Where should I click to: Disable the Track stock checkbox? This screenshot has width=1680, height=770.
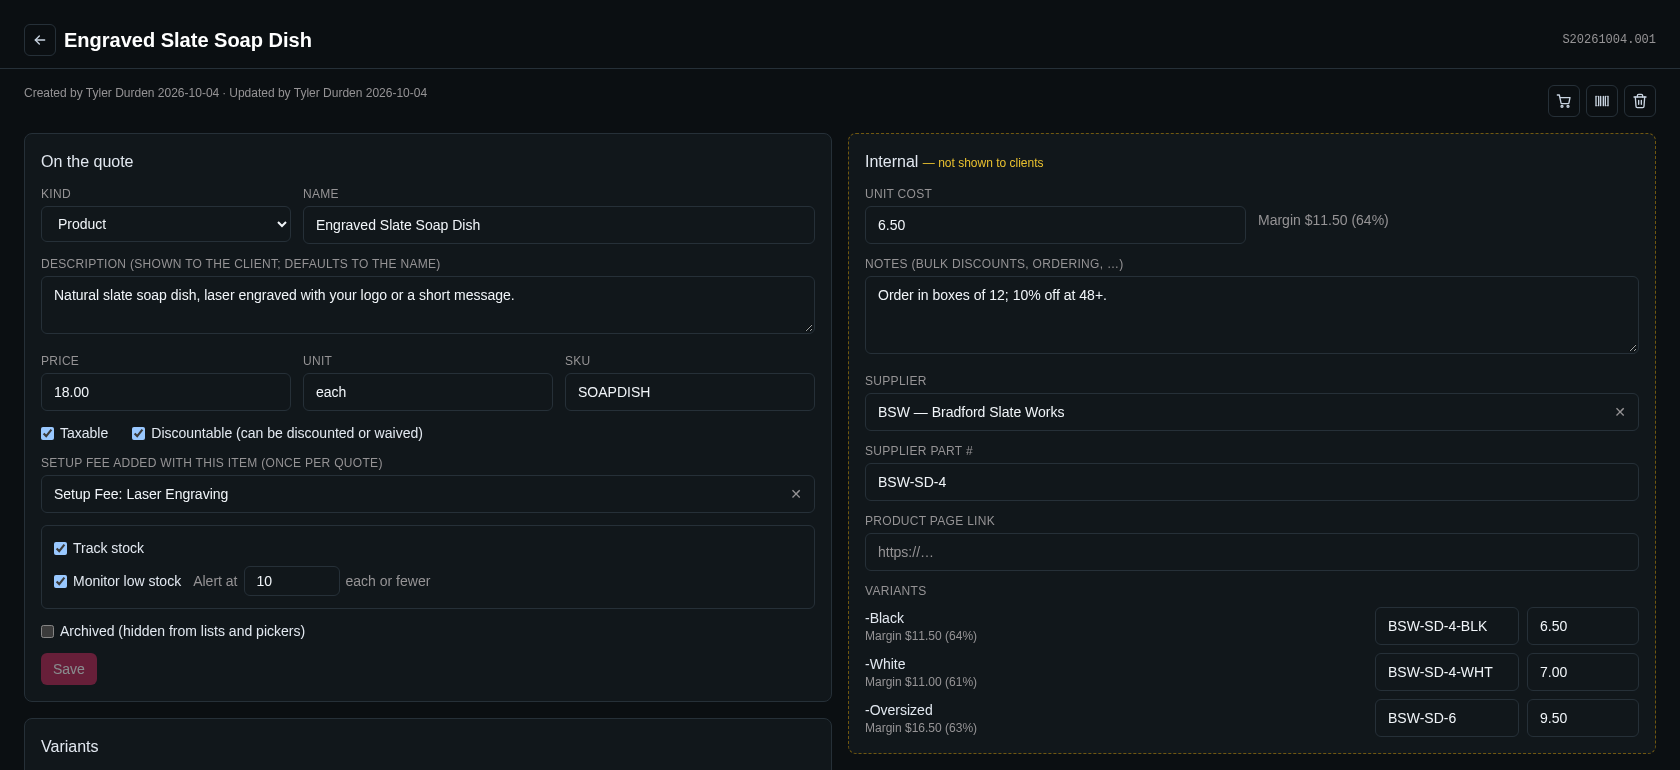pyautogui.click(x=61, y=548)
